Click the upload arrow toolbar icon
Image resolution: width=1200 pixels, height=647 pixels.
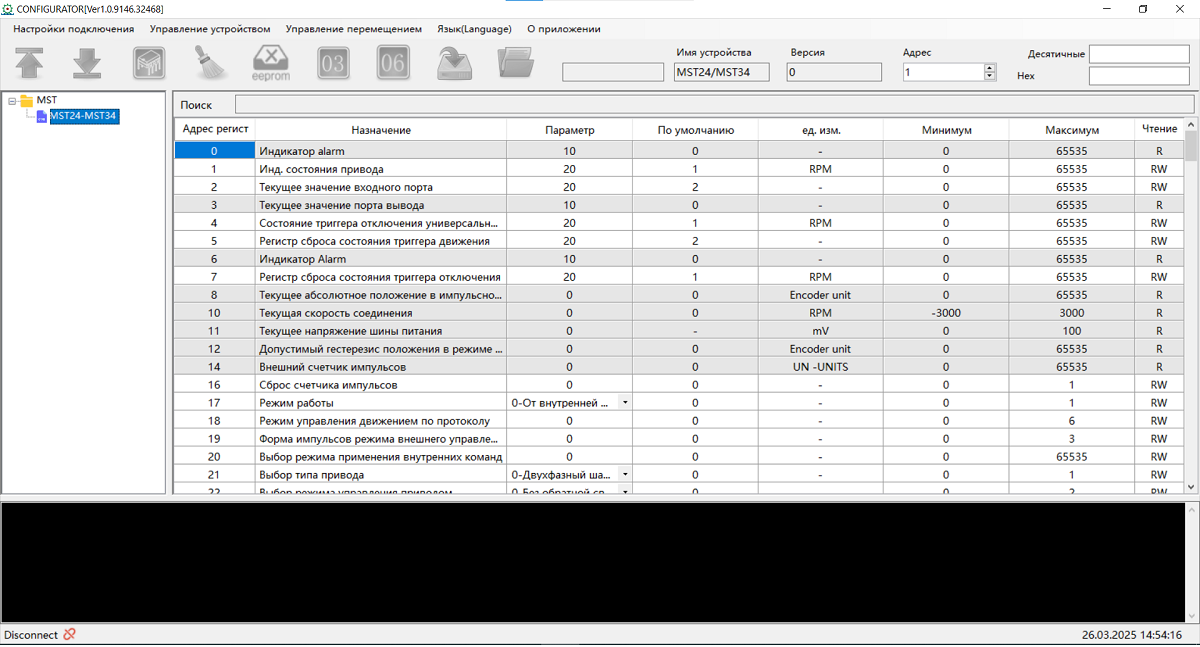pyautogui.click(x=30, y=63)
